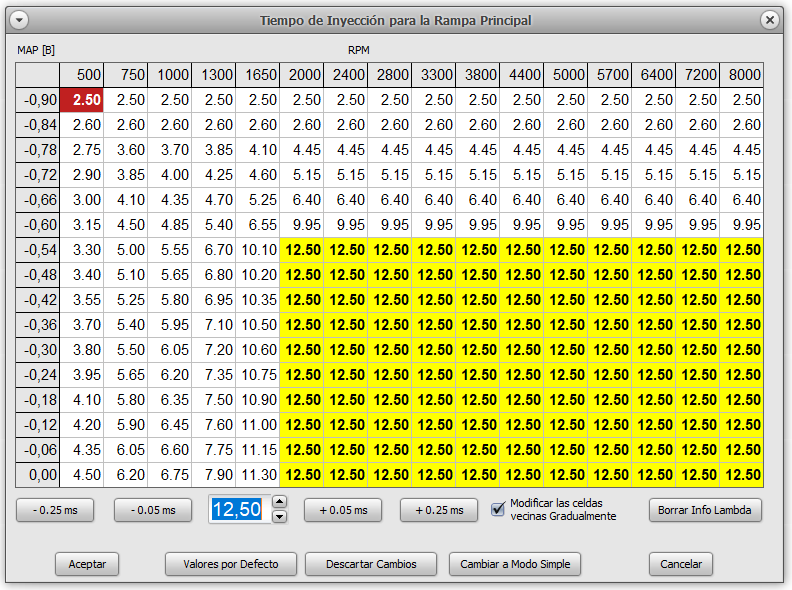Click the + 0.25 ms button
792x590 pixels.
[439, 510]
